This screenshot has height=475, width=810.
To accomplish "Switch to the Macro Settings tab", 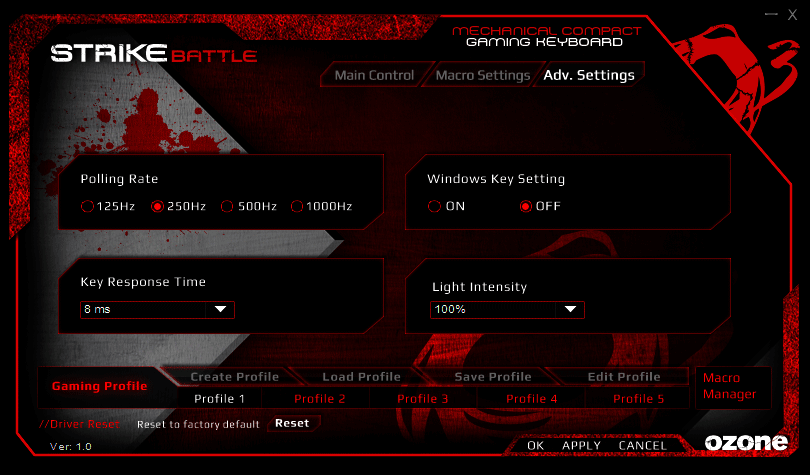I will (483, 75).
